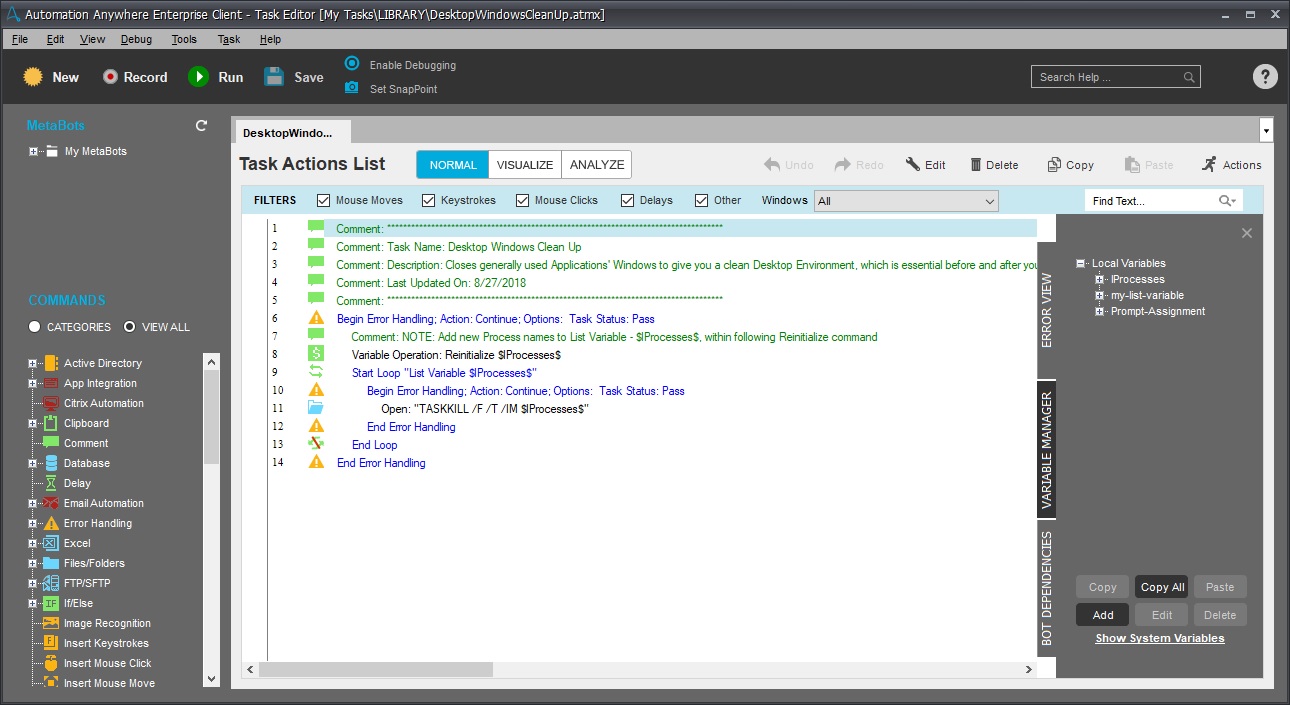Image resolution: width=1290 pixels, height=705 pixels.
Task: Click Add in Variable Manager
Action: [x=1103, y=615]
